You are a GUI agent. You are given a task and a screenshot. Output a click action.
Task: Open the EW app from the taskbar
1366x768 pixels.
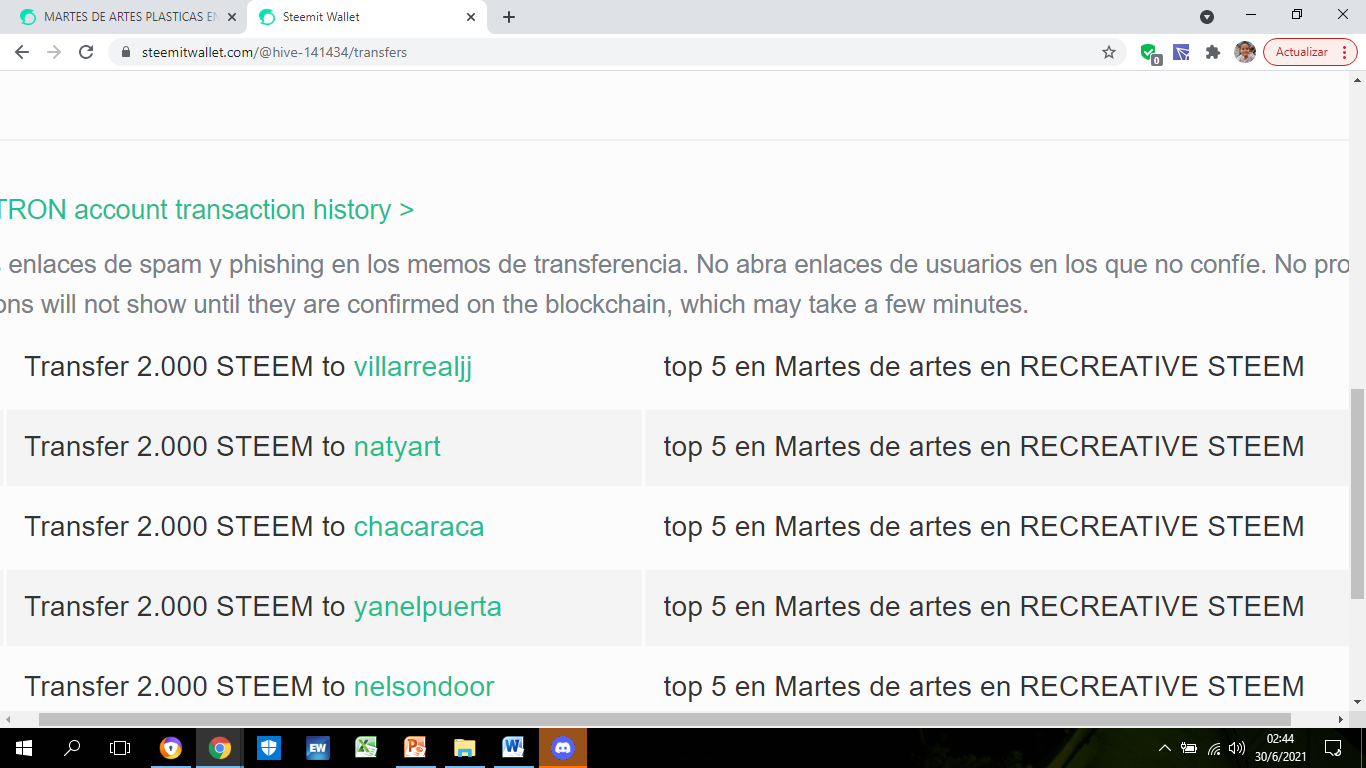pos(318,748)
